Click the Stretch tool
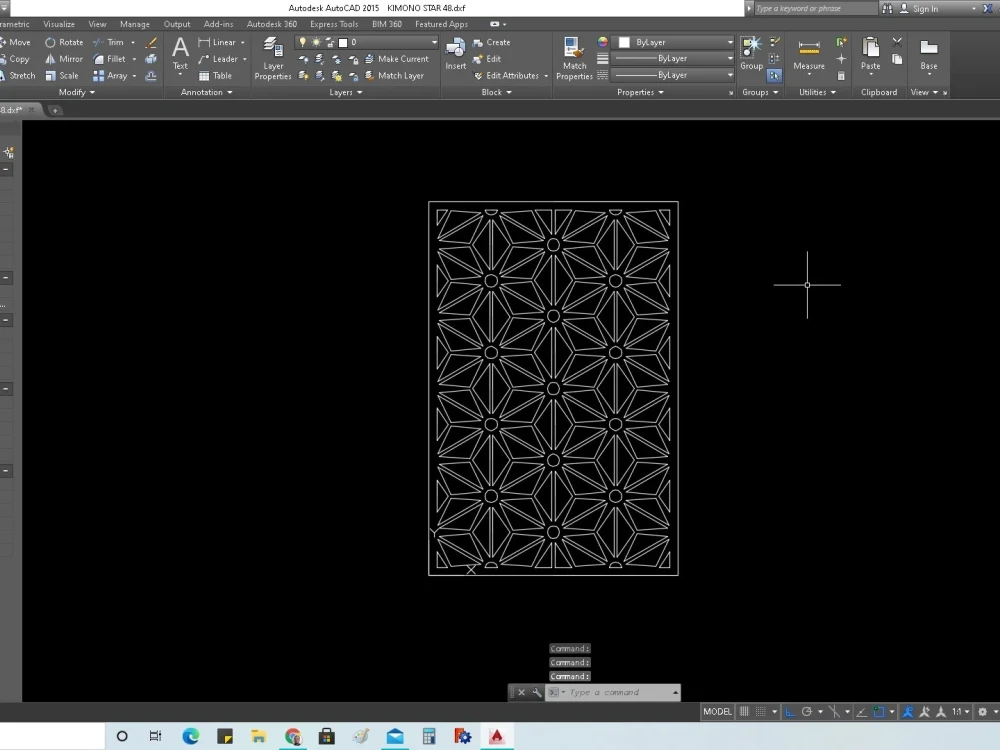 coord(18,75)
